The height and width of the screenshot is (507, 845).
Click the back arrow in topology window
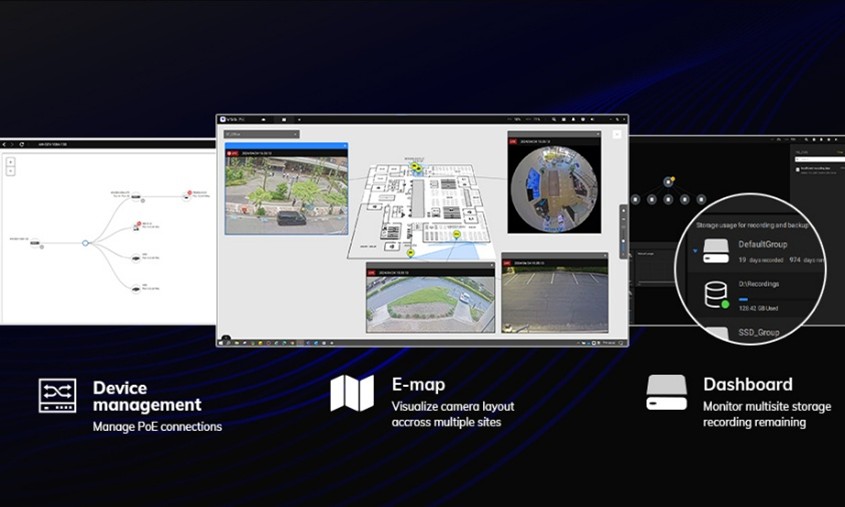point(6,145)
